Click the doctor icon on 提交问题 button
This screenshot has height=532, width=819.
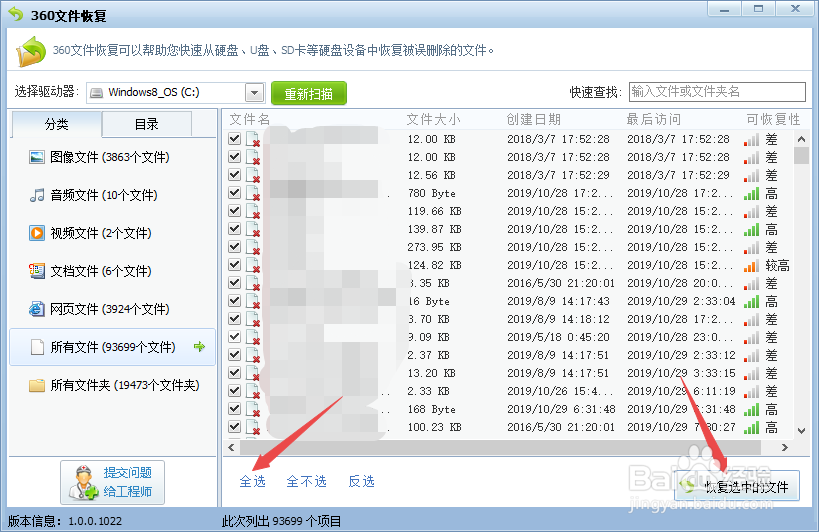pyautogui.click(x=84, y=482)
